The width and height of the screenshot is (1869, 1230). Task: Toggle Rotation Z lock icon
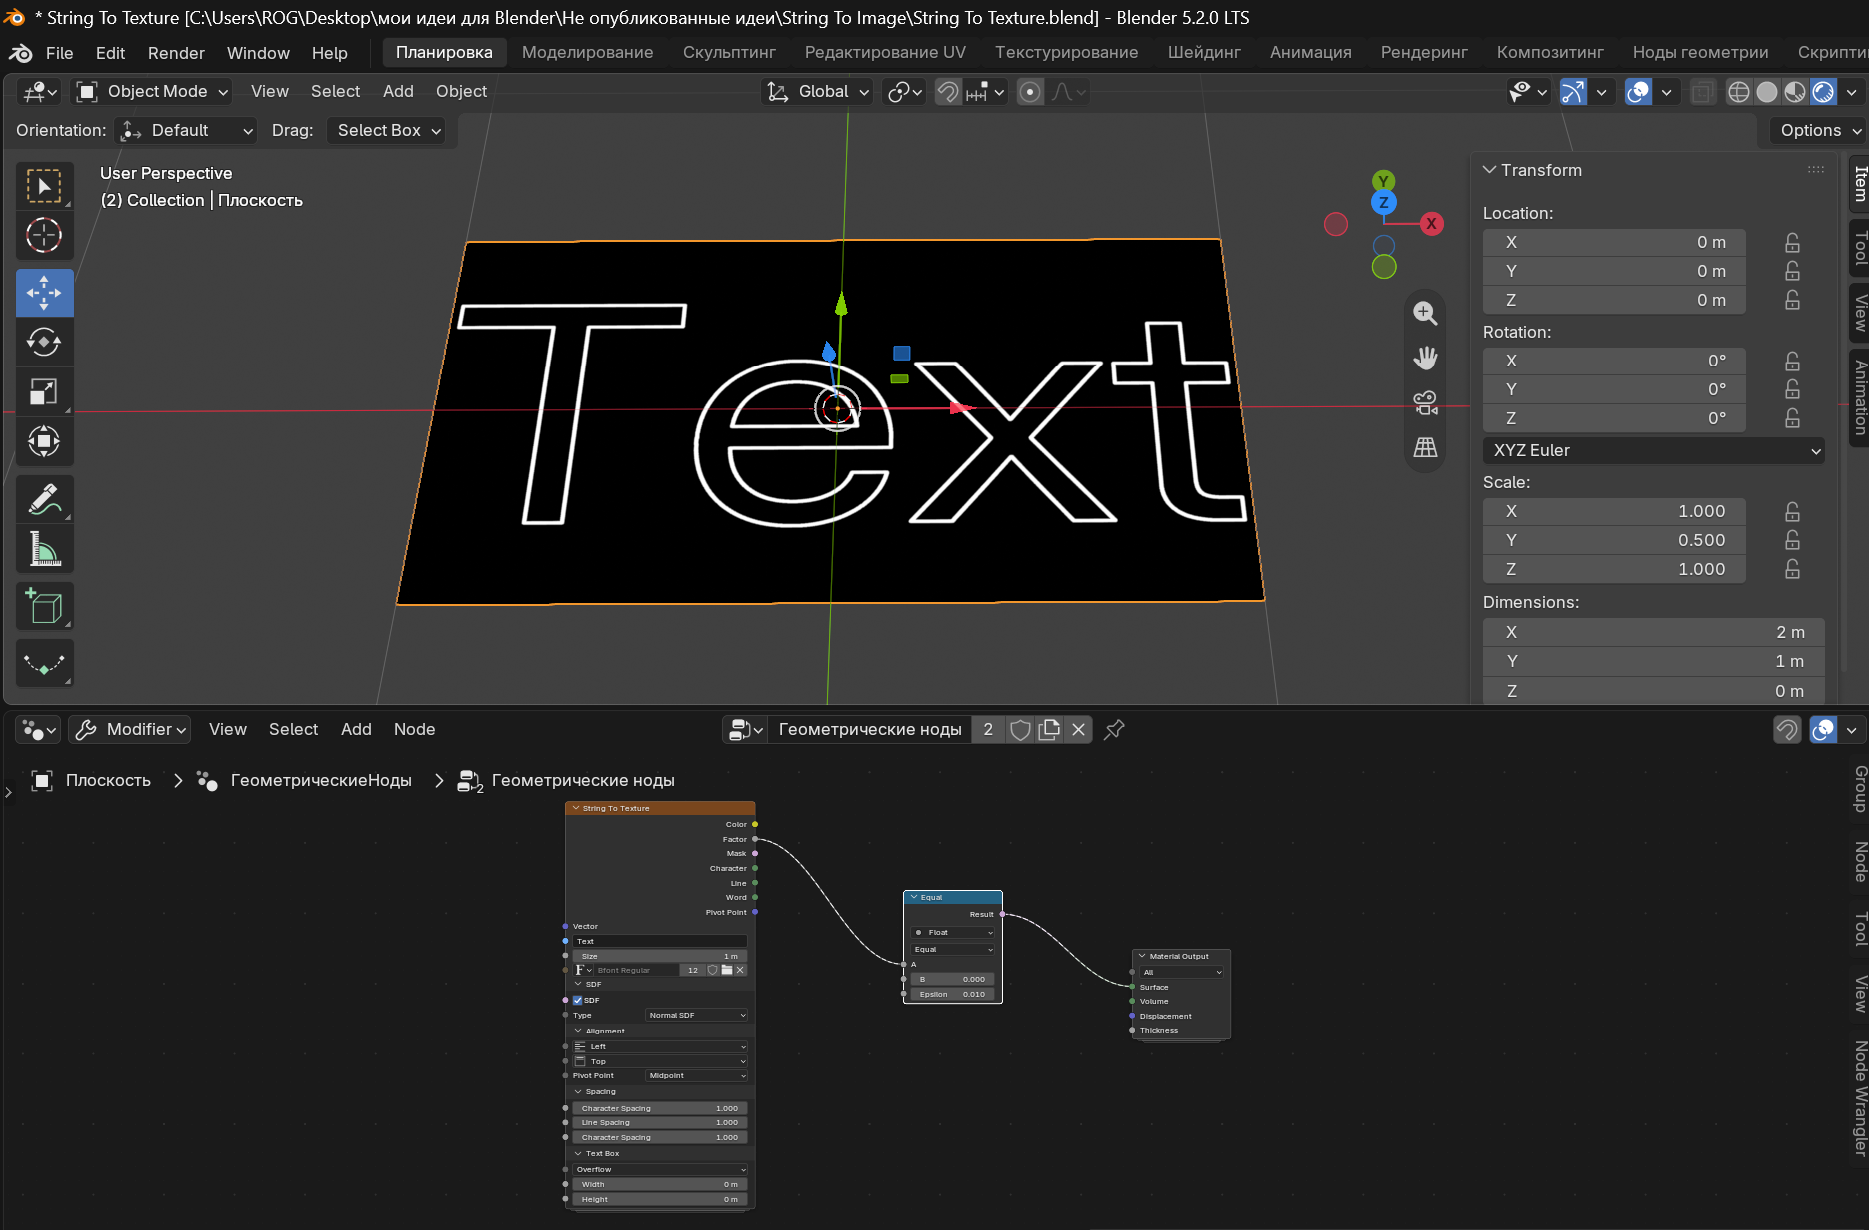[x=1792, y=418]
